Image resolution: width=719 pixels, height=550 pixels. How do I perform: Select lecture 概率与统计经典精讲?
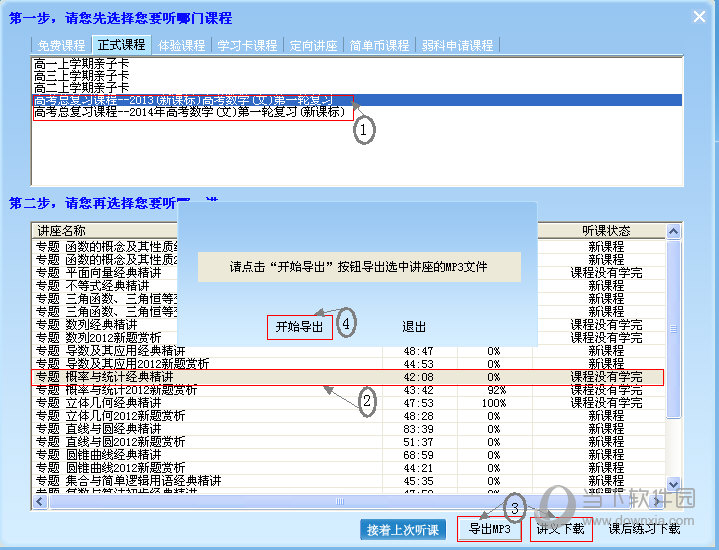(120, 377)
